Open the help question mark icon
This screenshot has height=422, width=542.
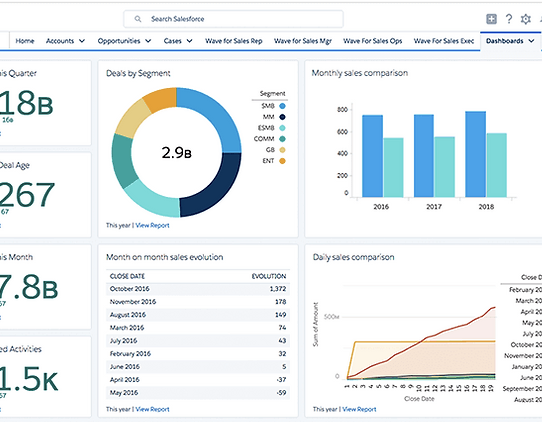pyautogui.click(x=509, y=19)
